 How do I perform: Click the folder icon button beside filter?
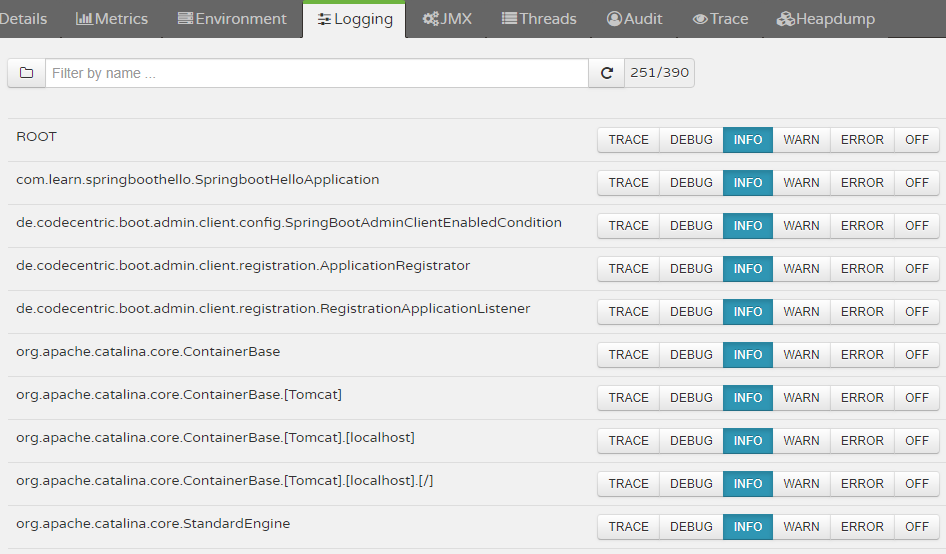[x=27, y=73]
